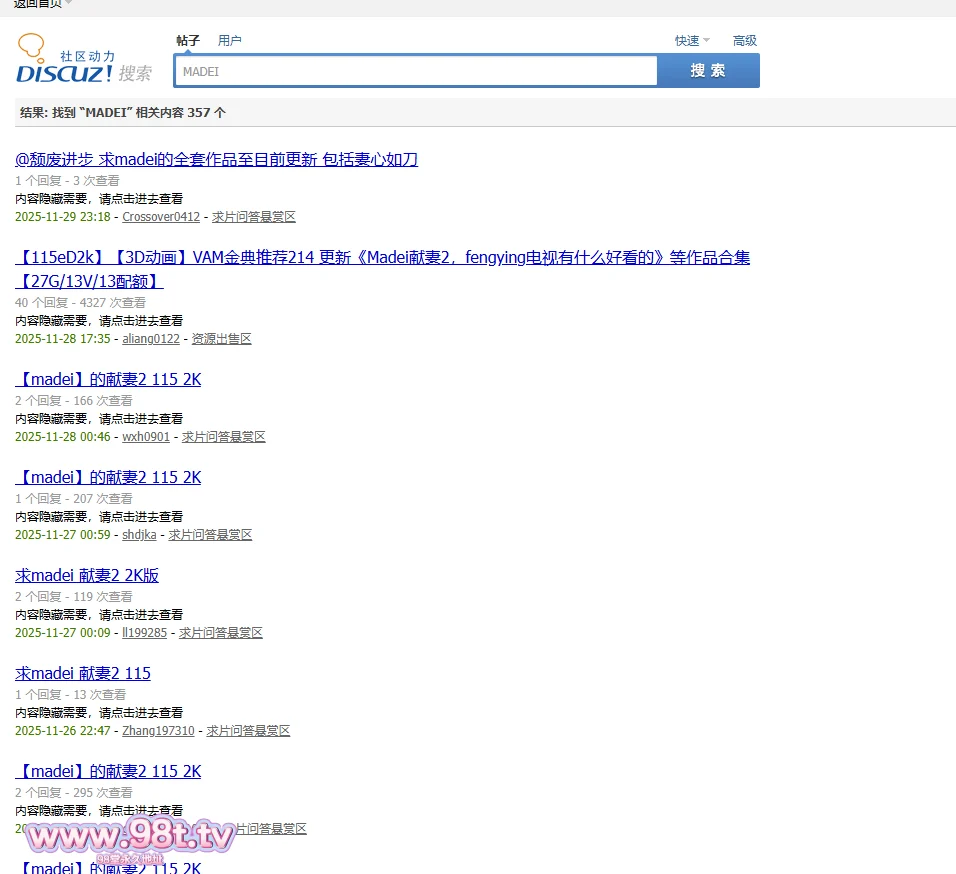Image resolution: width=956 pixels, height=874 pixels.
Task: Open 高级 advanced search
Action: (x=744, y=41)
